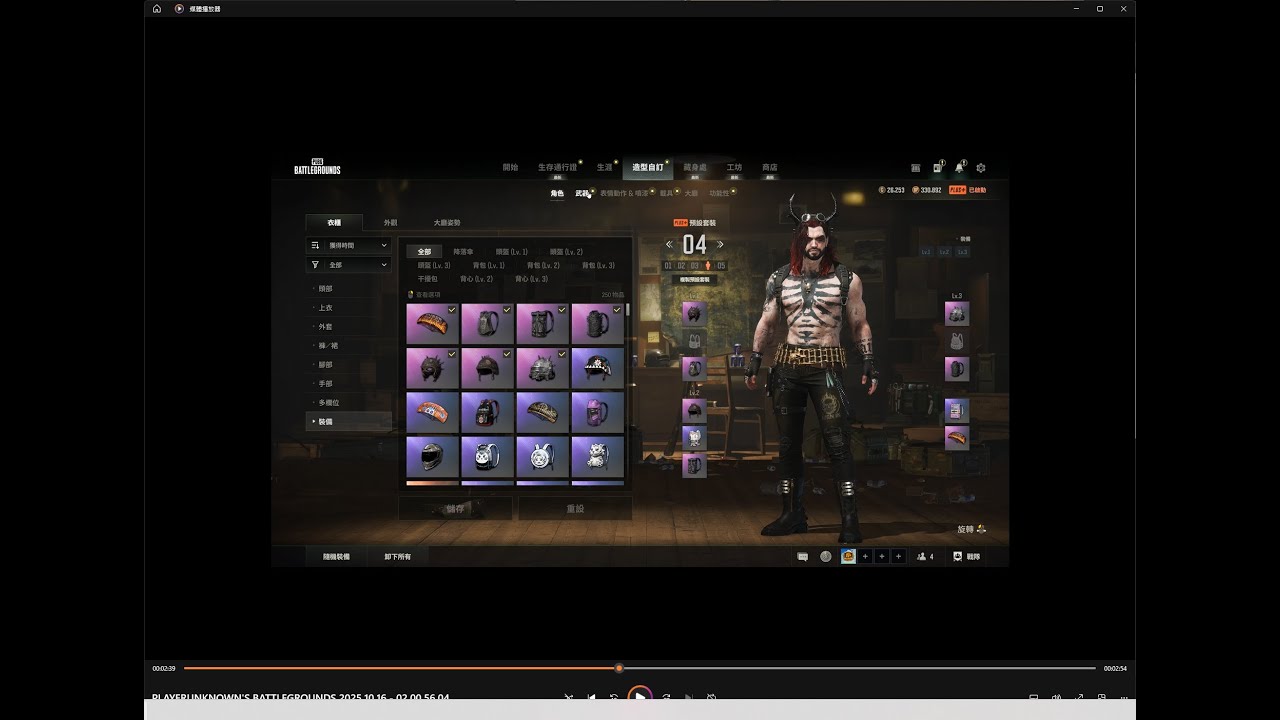1280x720 pixels.
Task: Click the 儲存 save button
Action: pos(455,508)
